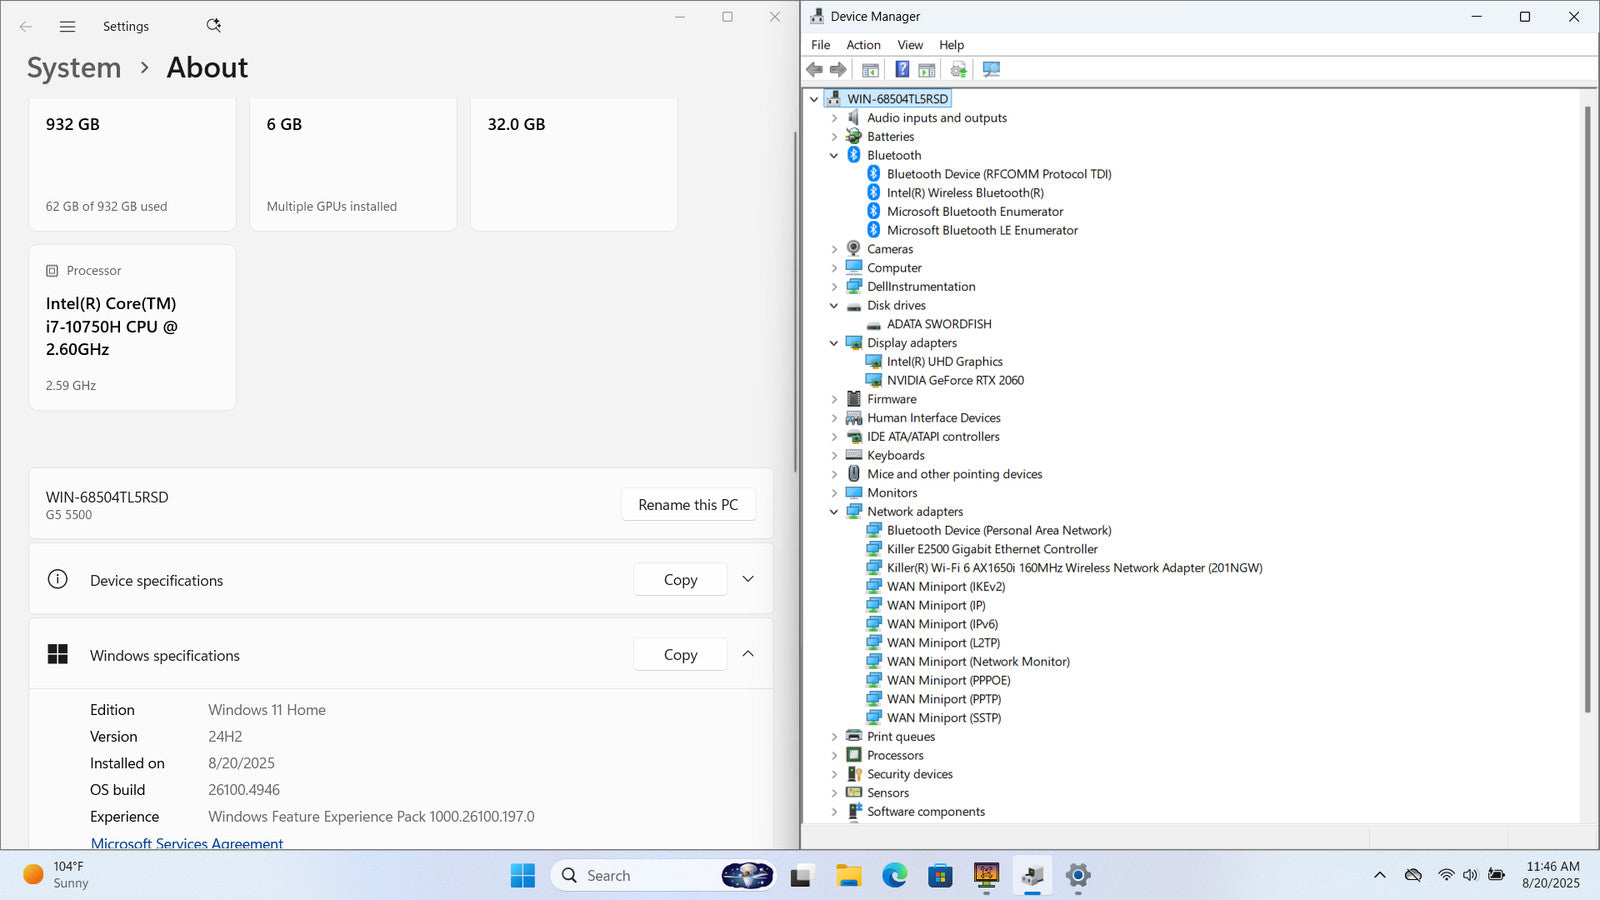The width and height of the screenshot is (1600, 900).
Task: Select Killer E2500 Gigabit Ethernet Controller
Action: coord(992,549)
